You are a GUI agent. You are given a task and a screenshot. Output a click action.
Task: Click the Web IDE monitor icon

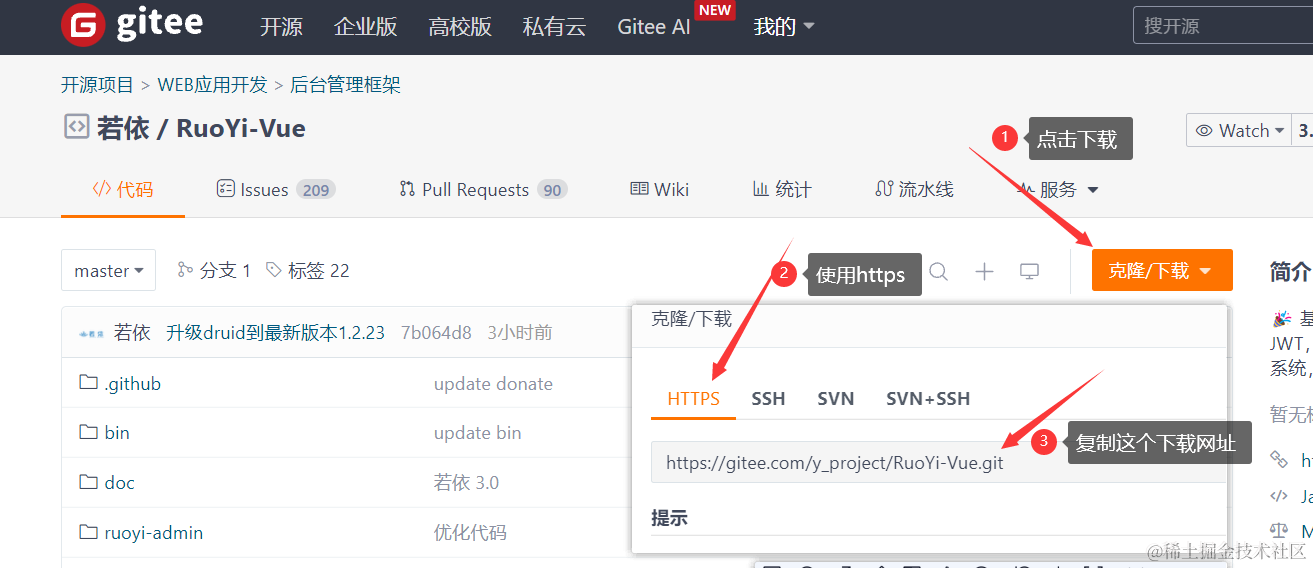pyautogui.click(x=1029, y=271)
